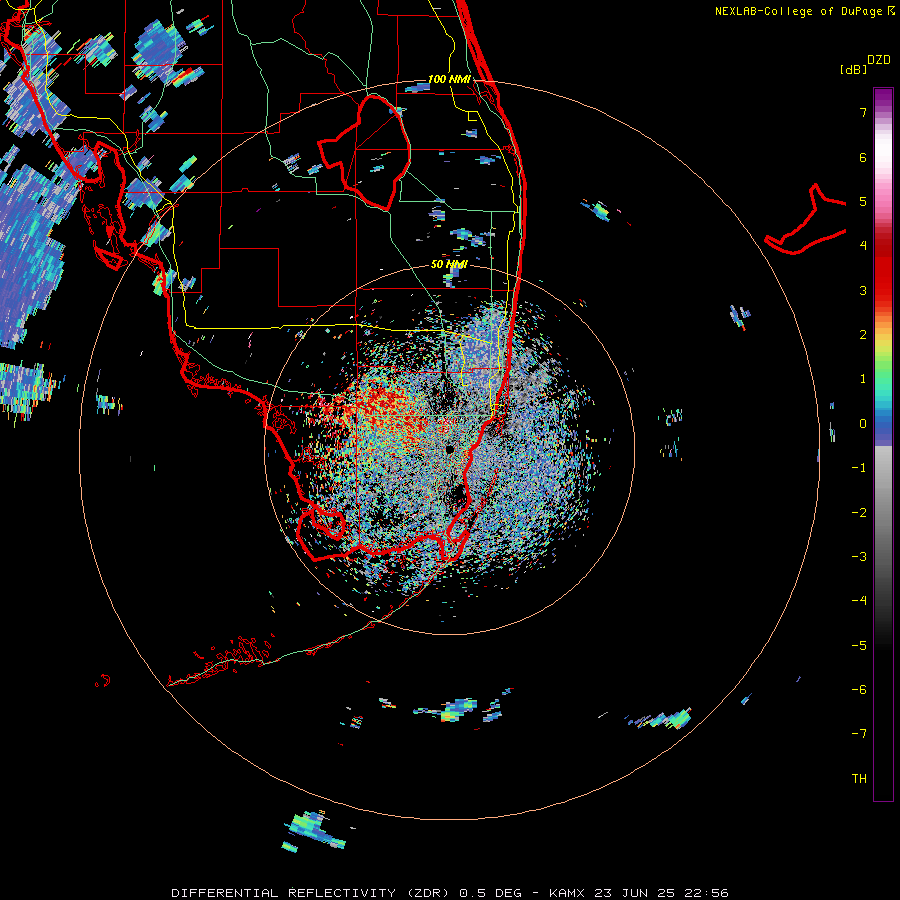Click the 50 NMI range ring label

coord(449,264)
